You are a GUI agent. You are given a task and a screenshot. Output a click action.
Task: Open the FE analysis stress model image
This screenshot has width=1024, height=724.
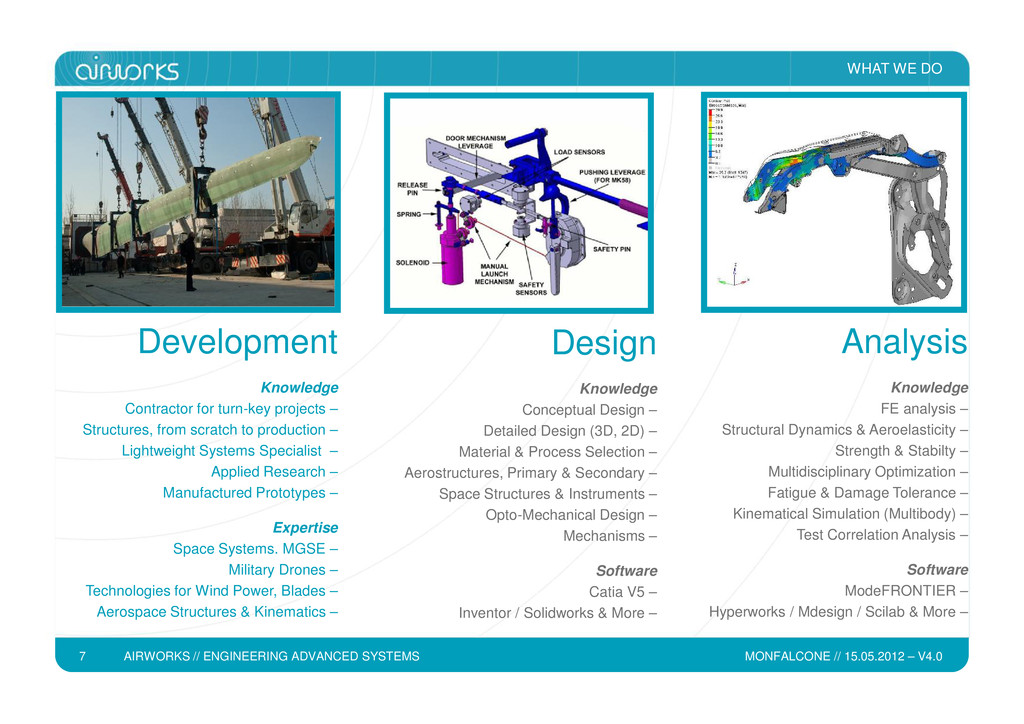(x=833, y=202)
